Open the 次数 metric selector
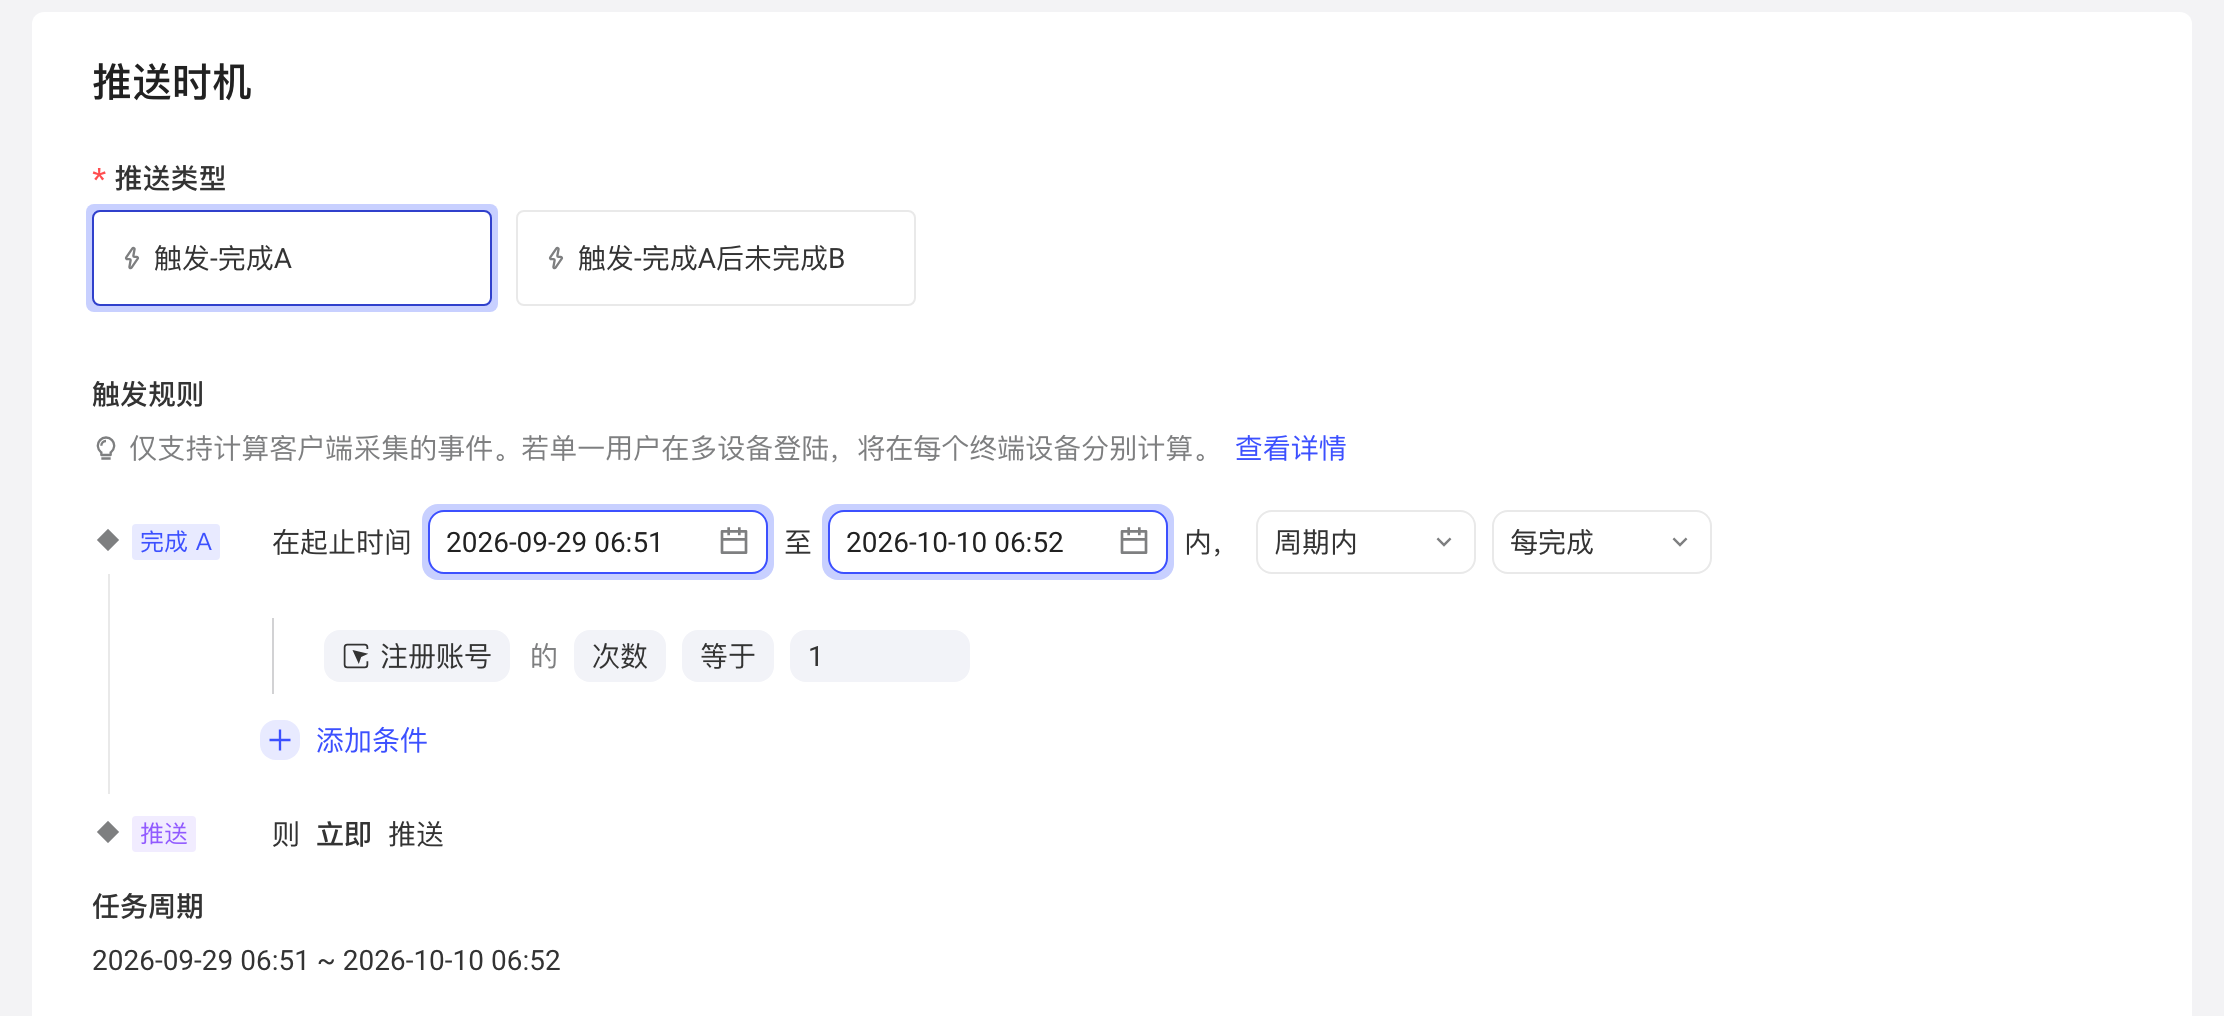The image size is (2224, 1016). (620, 656)
